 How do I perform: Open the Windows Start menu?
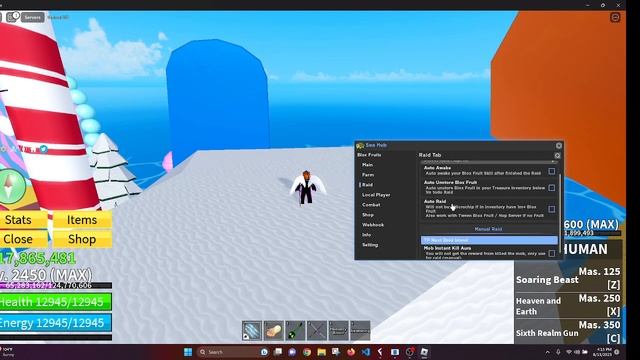pos(188,352)
